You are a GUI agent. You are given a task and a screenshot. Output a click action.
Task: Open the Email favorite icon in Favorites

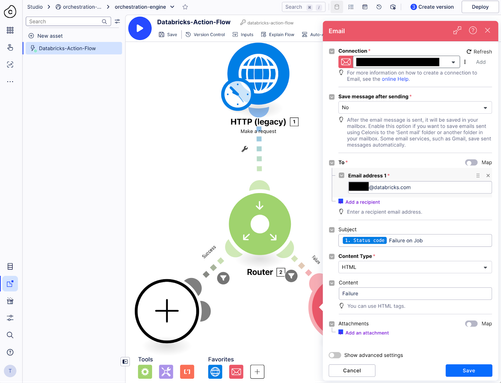(x=236, y=372)
